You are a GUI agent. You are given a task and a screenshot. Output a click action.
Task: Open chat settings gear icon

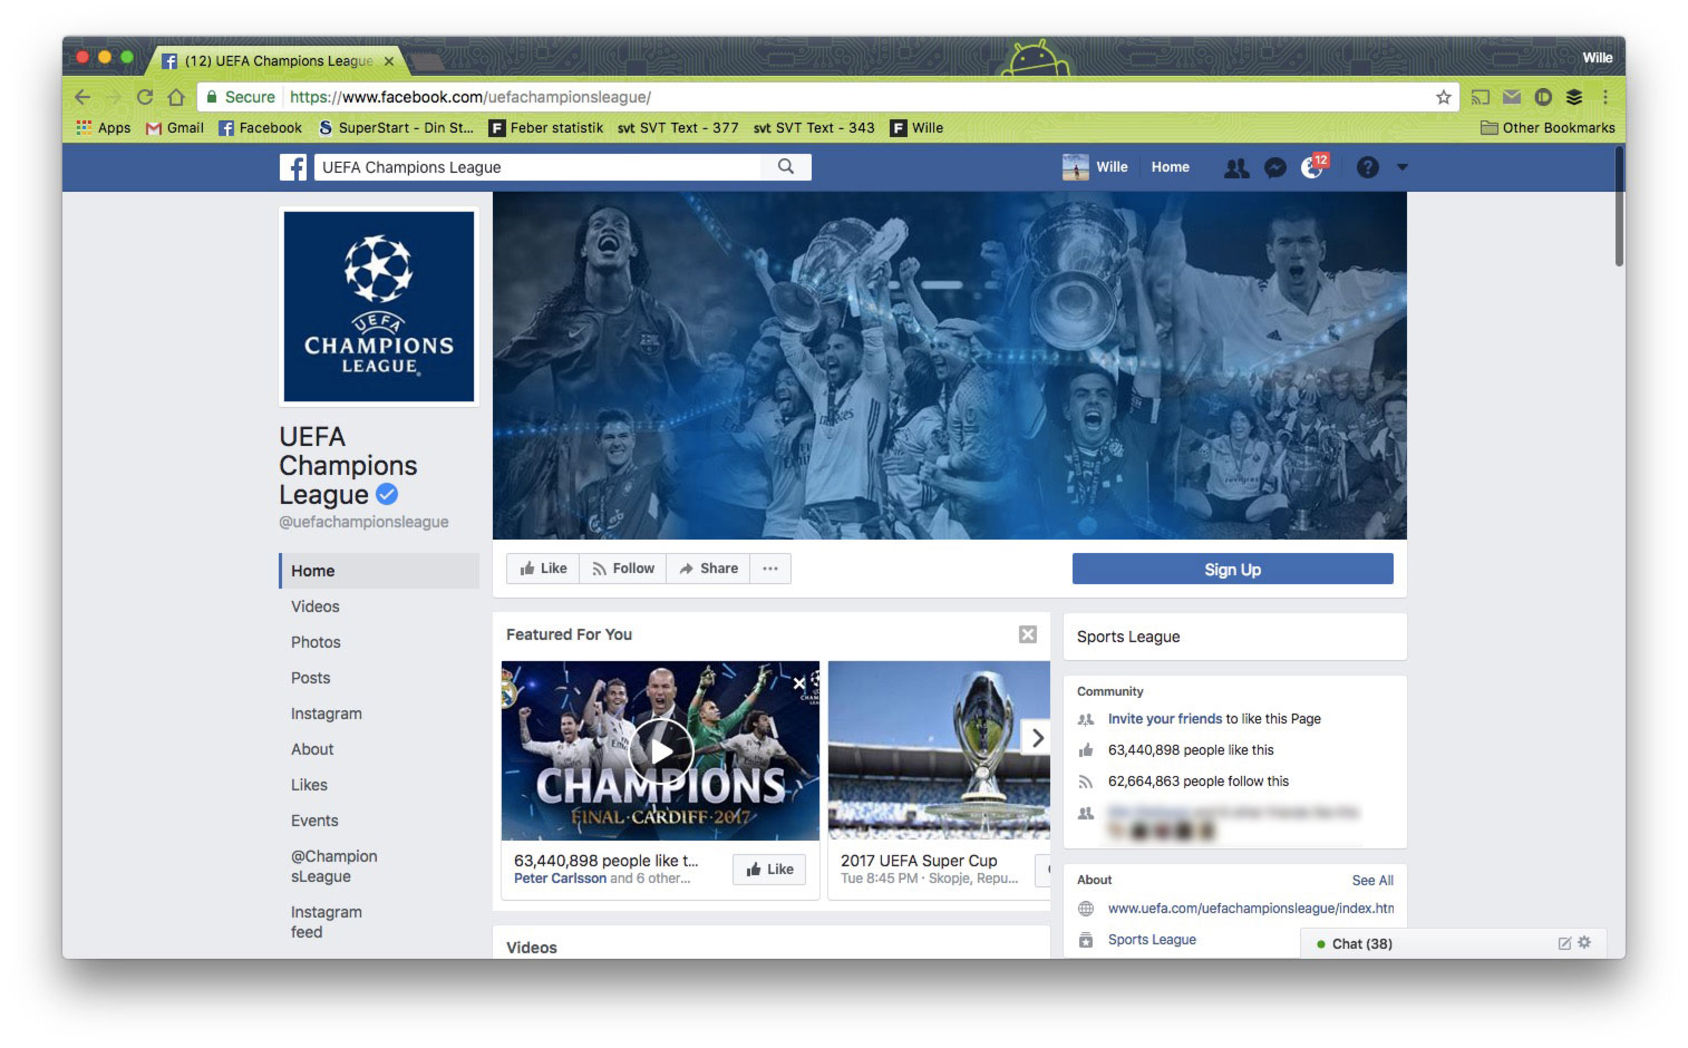tap(1585, 943)
